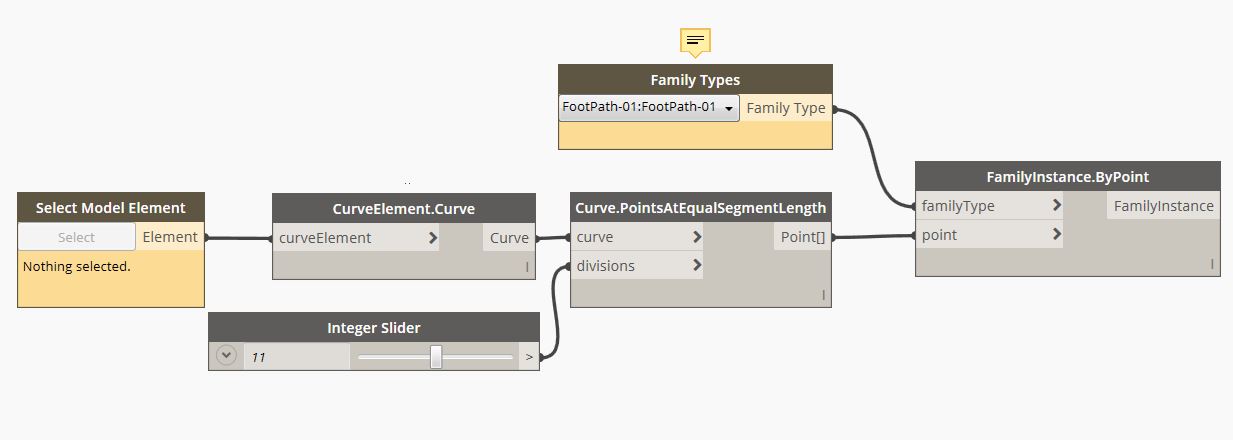The width and height of the screenshot is (1233, 440).
Task: Click the Integer Slider output port arrow
Action: [x=528, y=356]
